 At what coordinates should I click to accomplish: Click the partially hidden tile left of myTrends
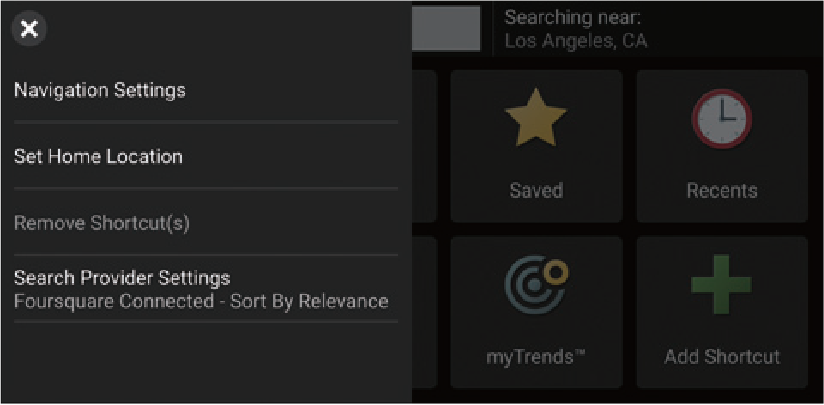[x=425, y=312]
